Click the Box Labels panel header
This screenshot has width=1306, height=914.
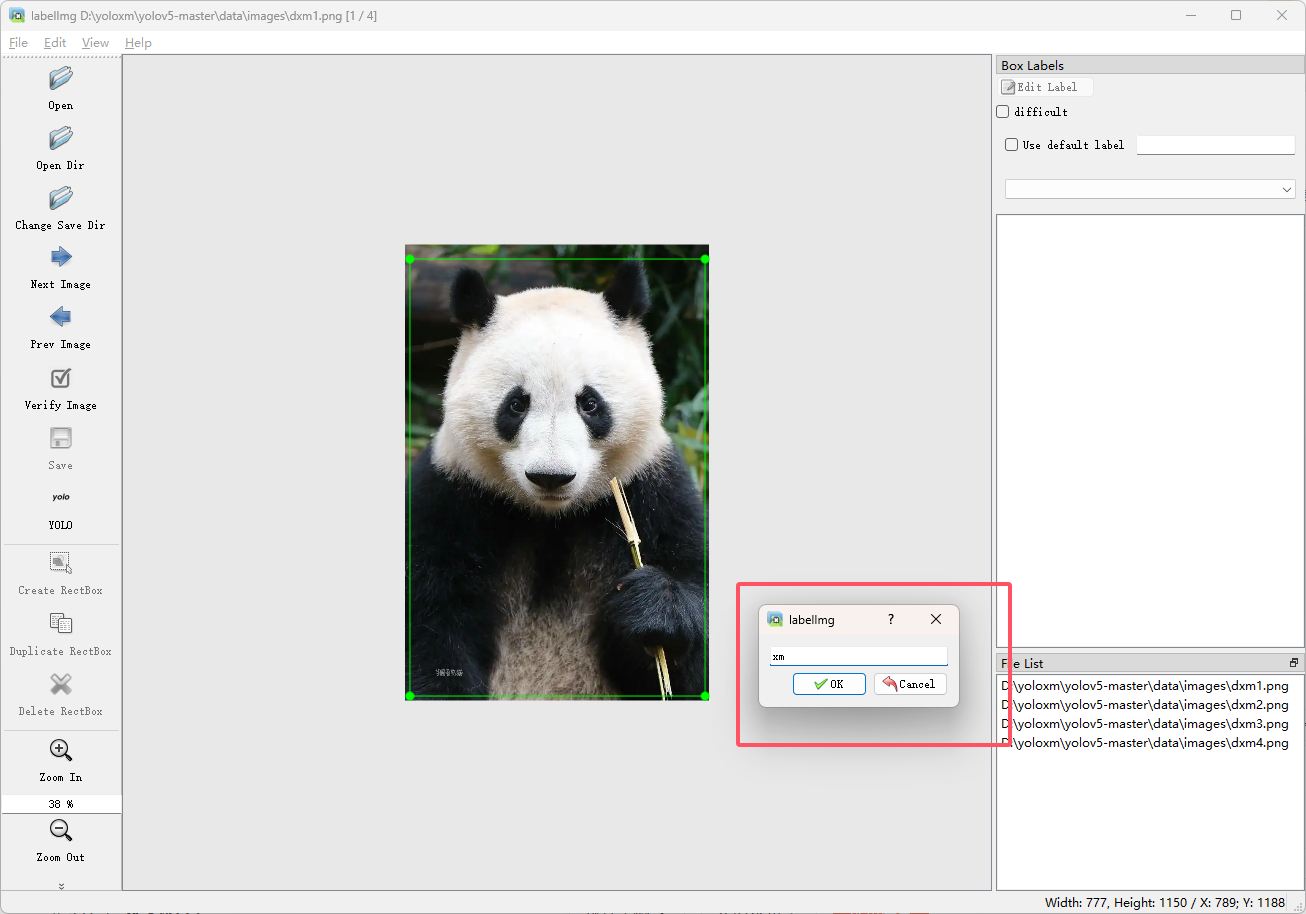pos(1150,65)
